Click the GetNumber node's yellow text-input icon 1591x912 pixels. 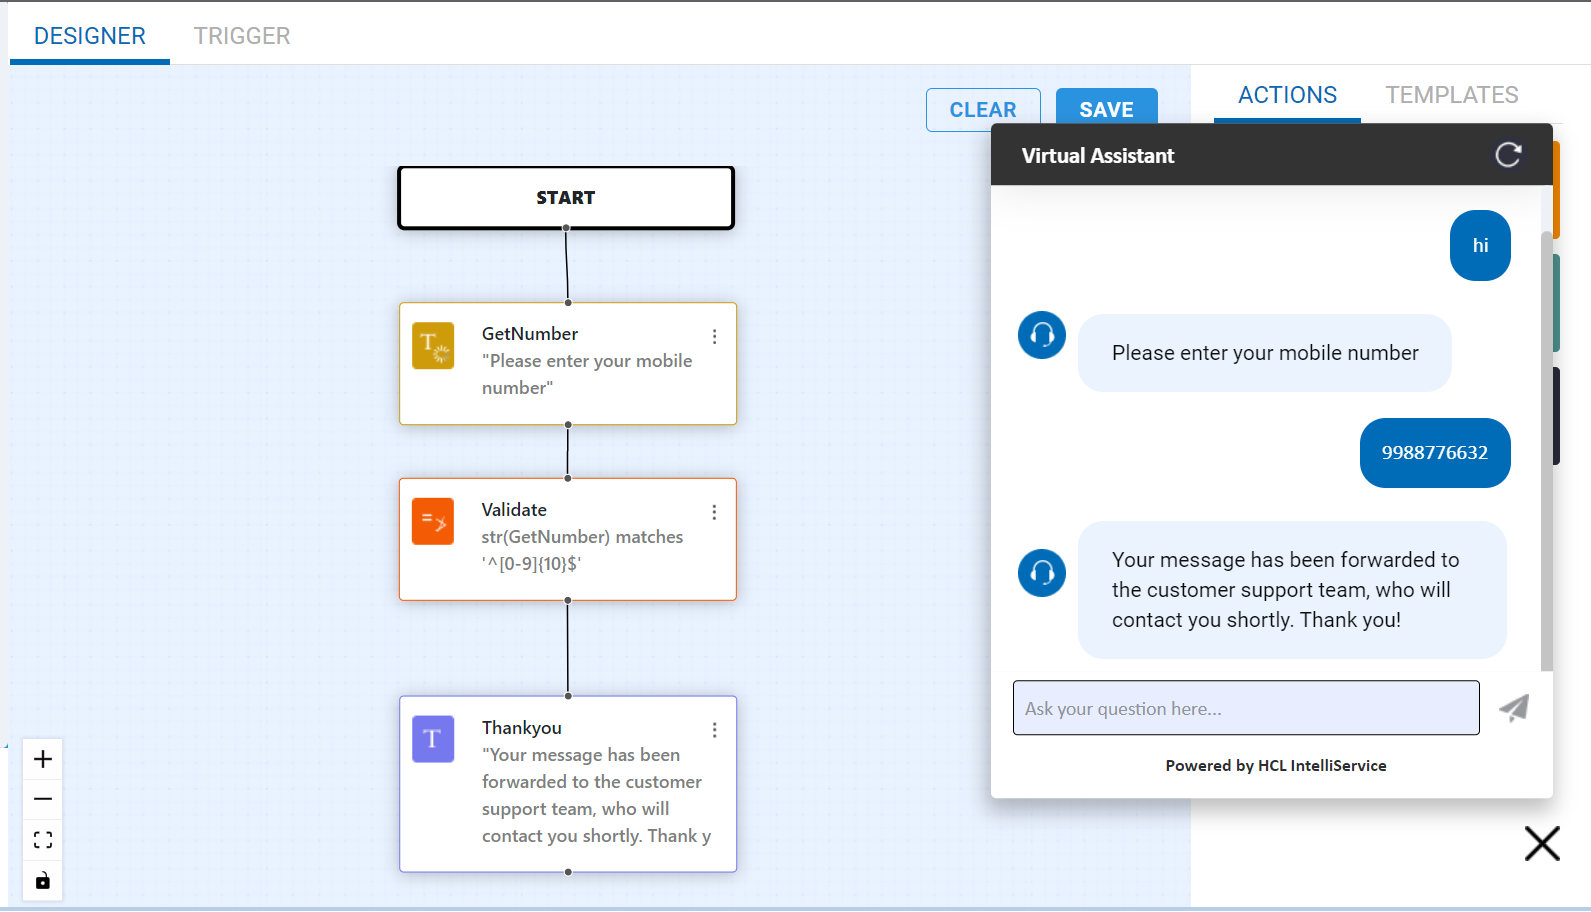click(433, 346)
